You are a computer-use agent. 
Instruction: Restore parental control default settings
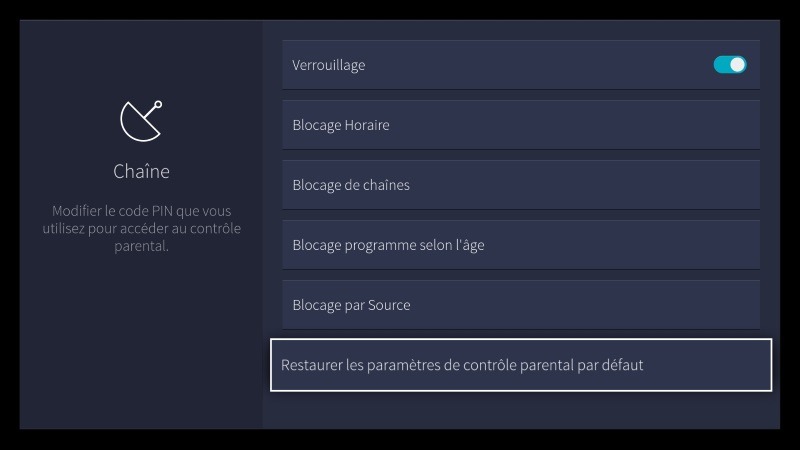[x=462, y=365]
